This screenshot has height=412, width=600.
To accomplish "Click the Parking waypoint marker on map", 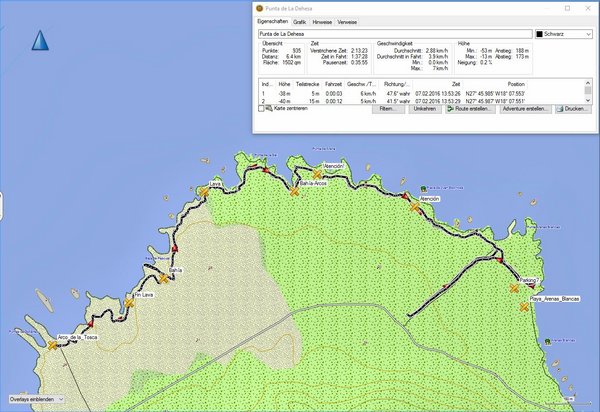I will [515, 288].
